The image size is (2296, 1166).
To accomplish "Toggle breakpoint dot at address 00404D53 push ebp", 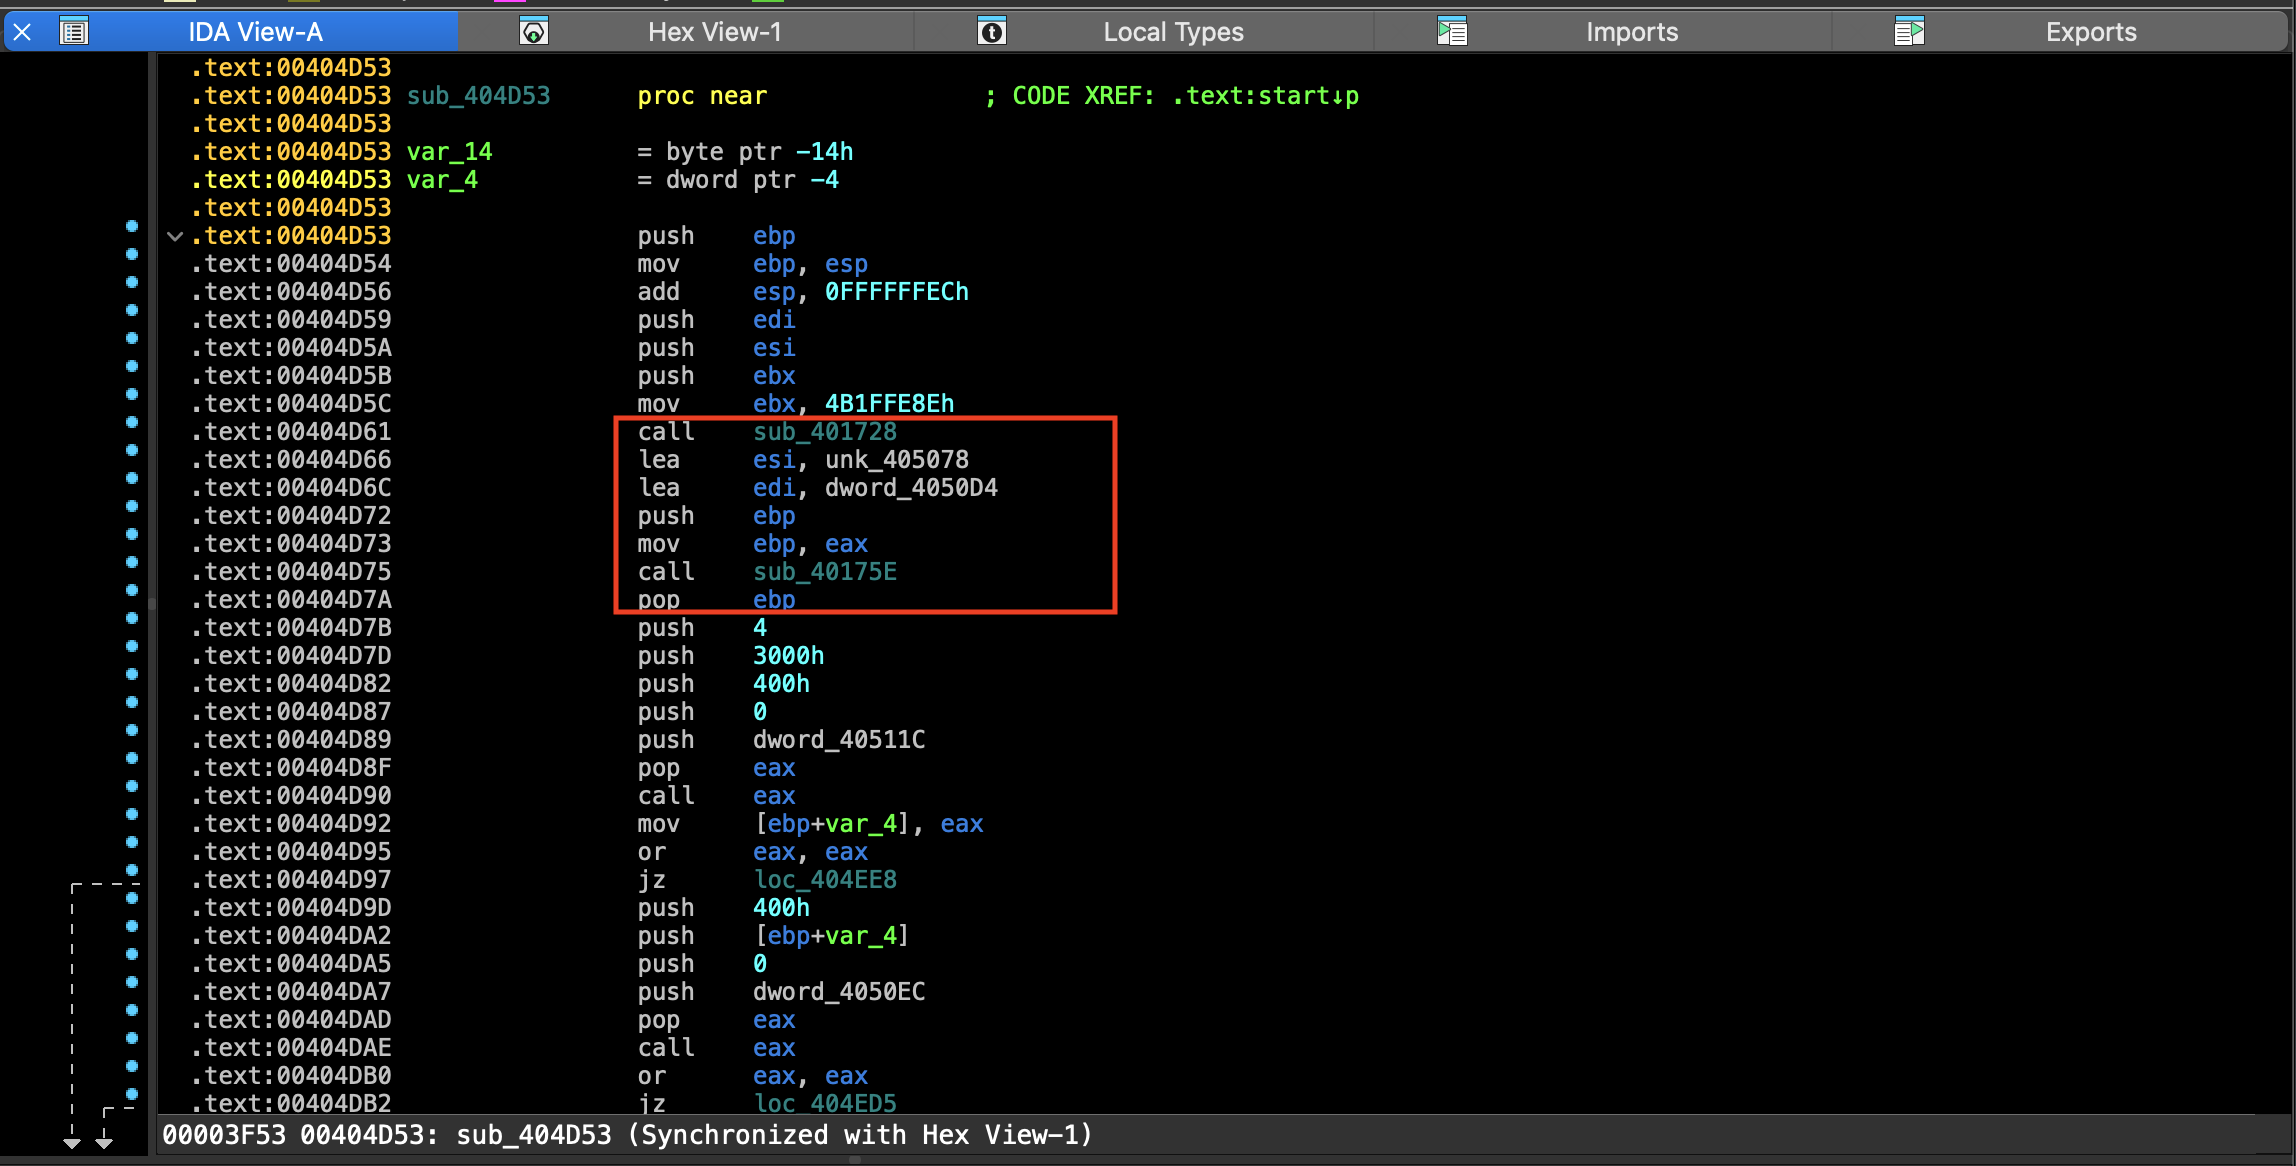I will click(x=132, y=226).
